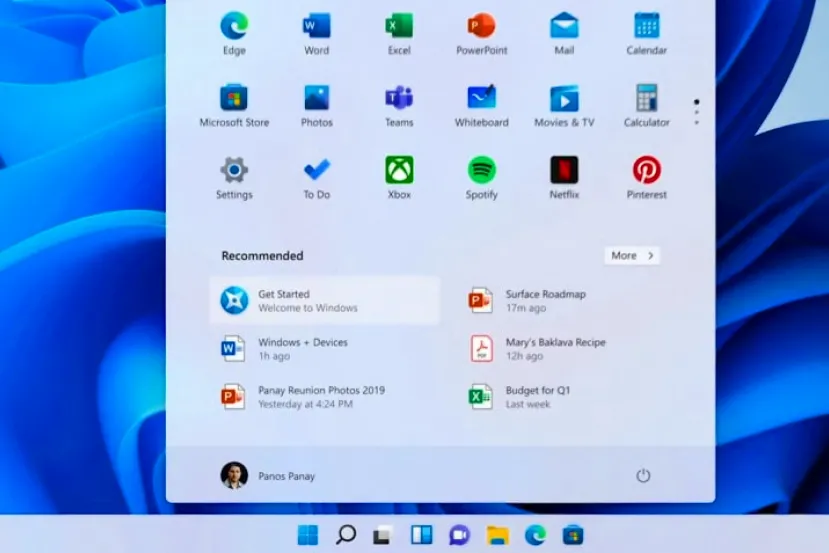
Task: Open Movies & TV app
Action: [564, 106]
